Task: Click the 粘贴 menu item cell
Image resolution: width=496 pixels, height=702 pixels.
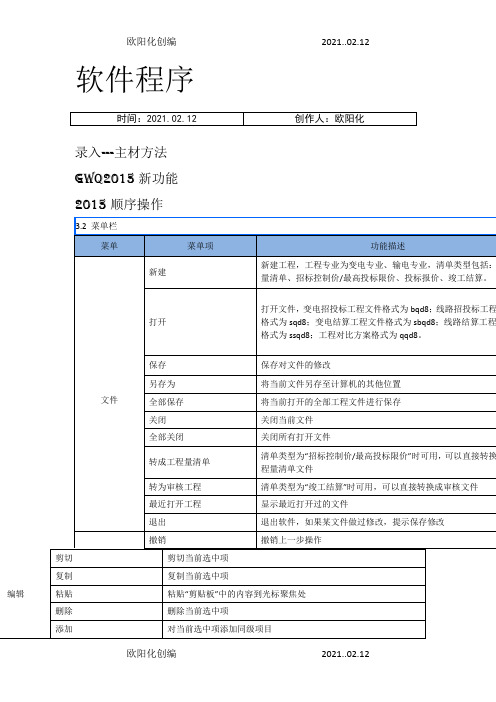Action: [106, 594]
